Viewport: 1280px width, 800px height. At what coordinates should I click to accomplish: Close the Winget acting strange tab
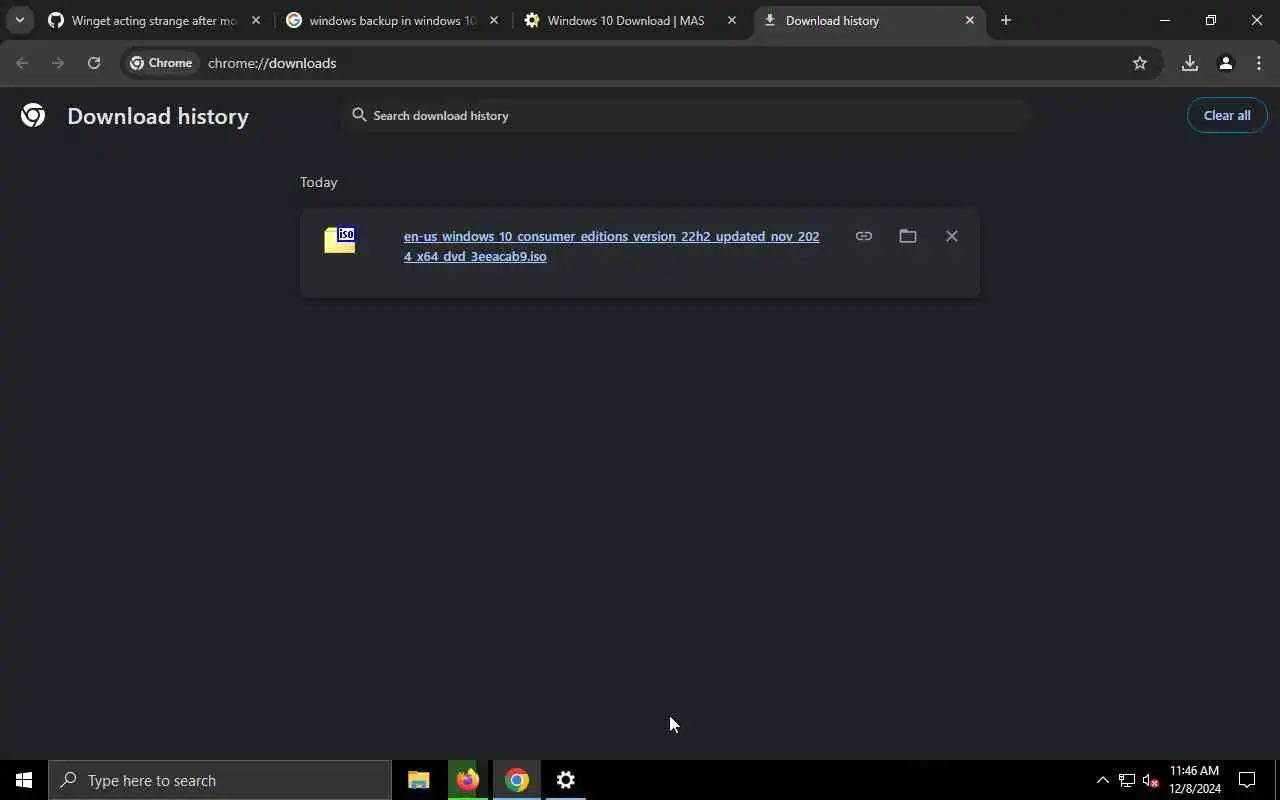pos(256,20)
